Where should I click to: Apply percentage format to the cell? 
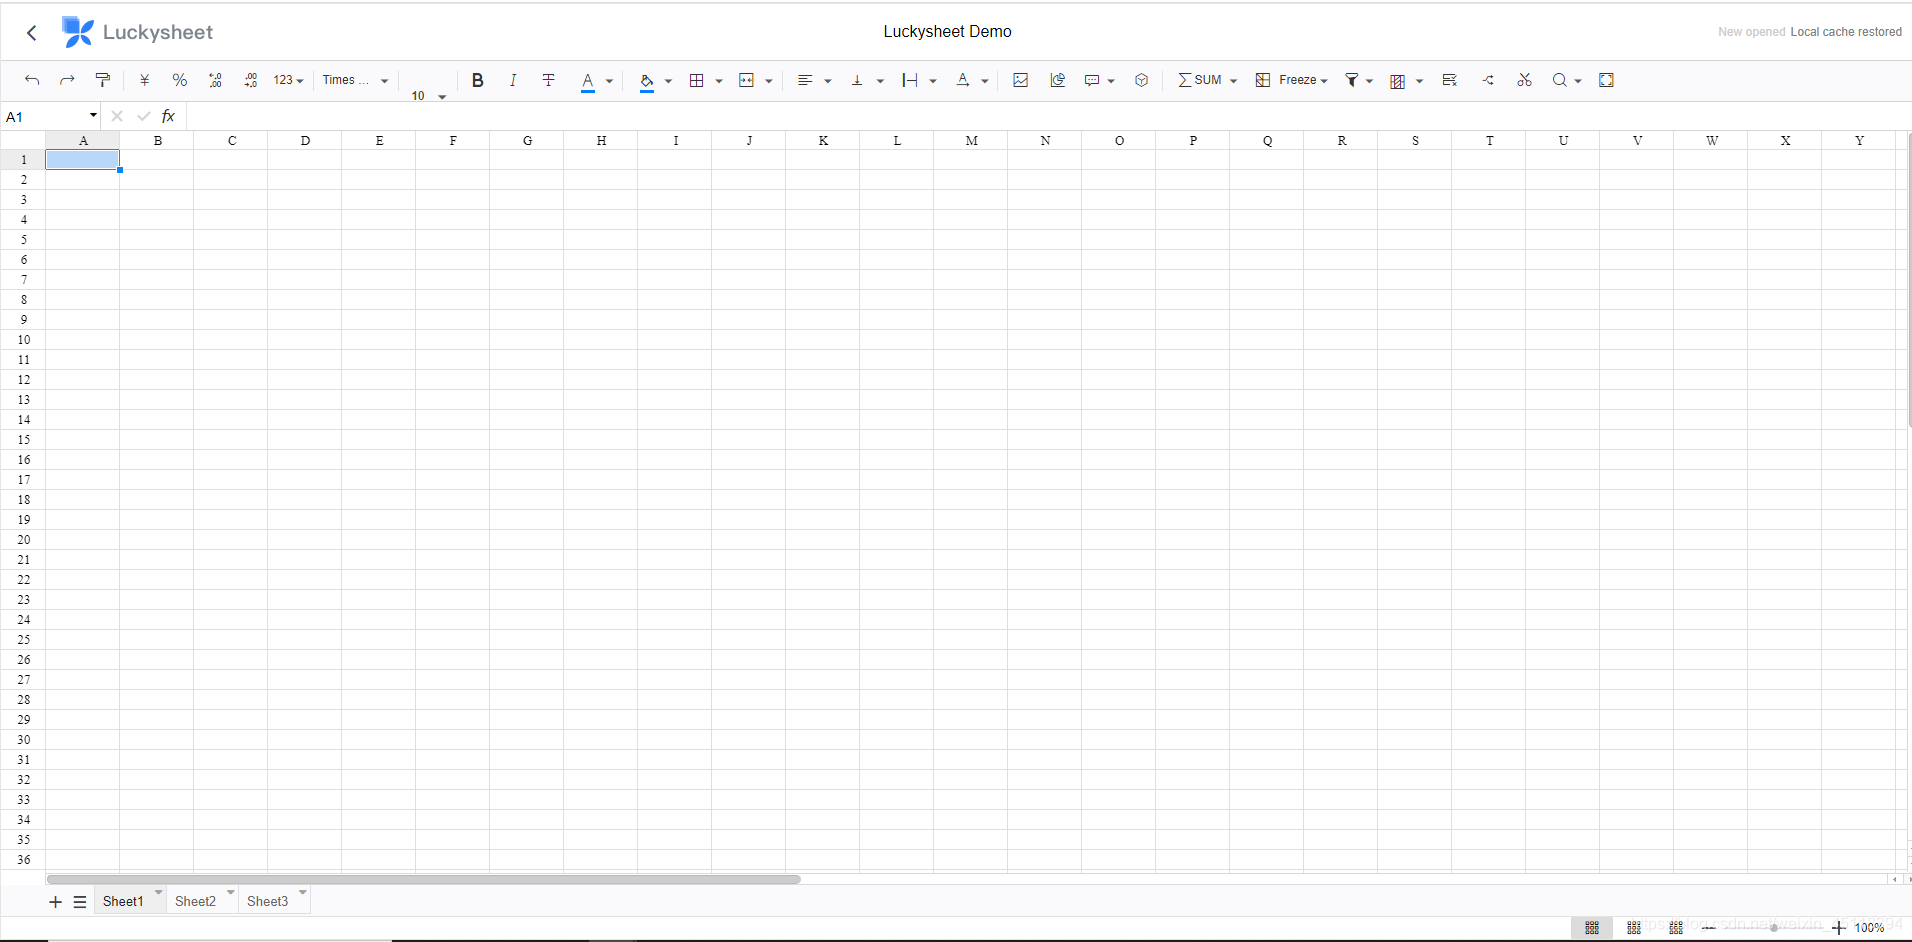180,80
